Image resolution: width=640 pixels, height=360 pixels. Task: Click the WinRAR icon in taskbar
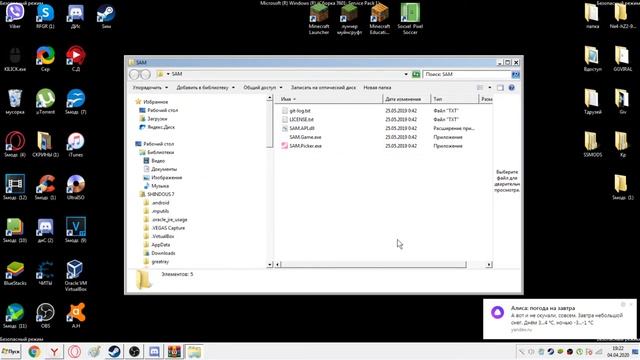174,351
